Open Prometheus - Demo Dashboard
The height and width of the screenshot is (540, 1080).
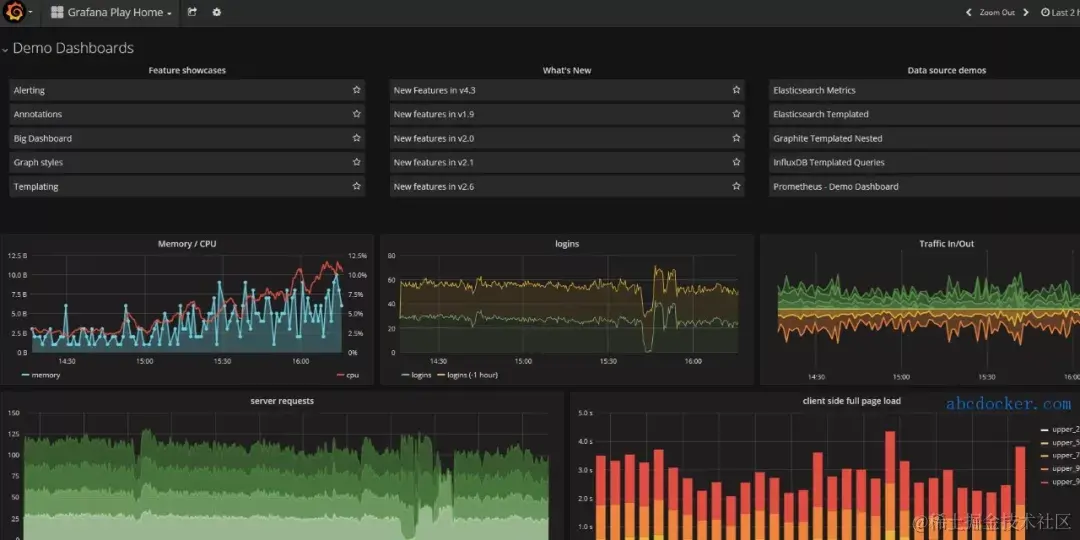(x=924, y=187)
